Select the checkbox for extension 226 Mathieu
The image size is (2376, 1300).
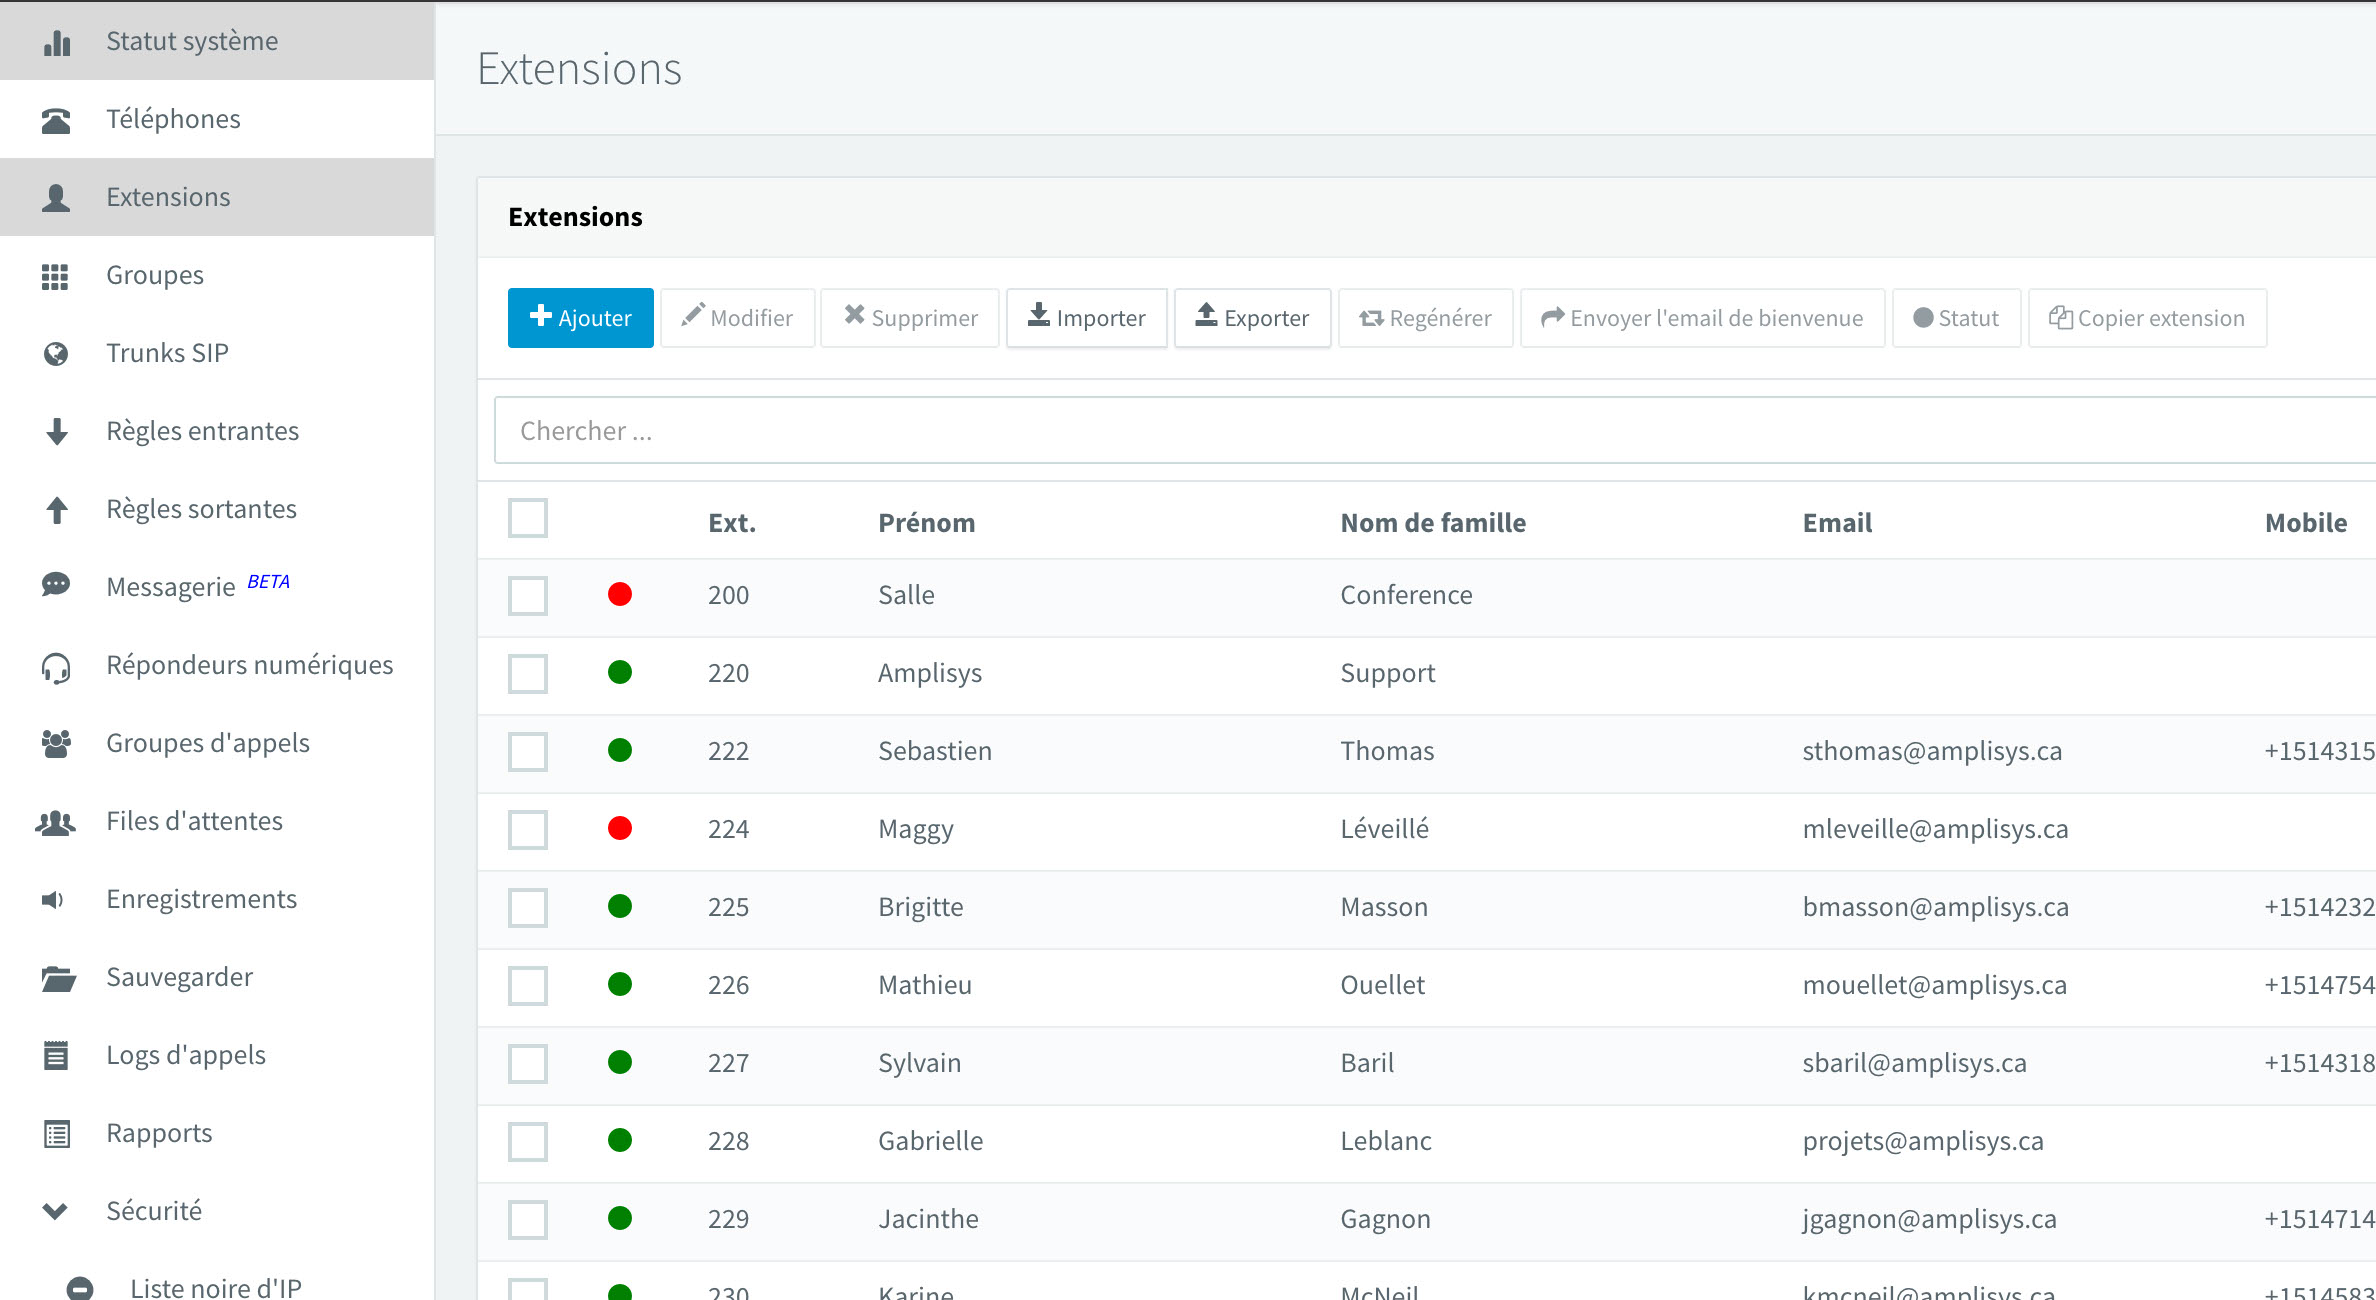point(528,986)
